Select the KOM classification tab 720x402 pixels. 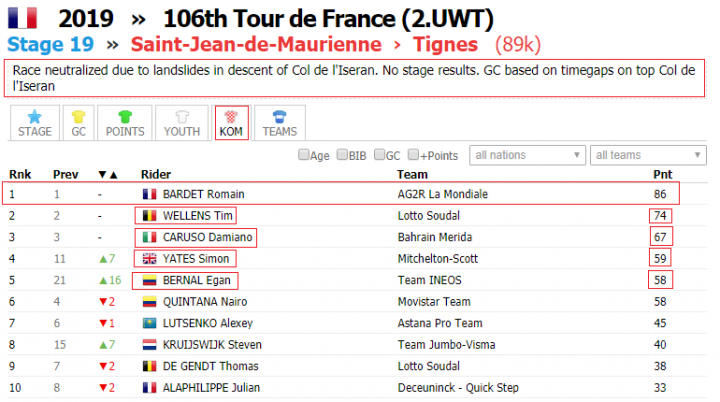click(231, 123)
